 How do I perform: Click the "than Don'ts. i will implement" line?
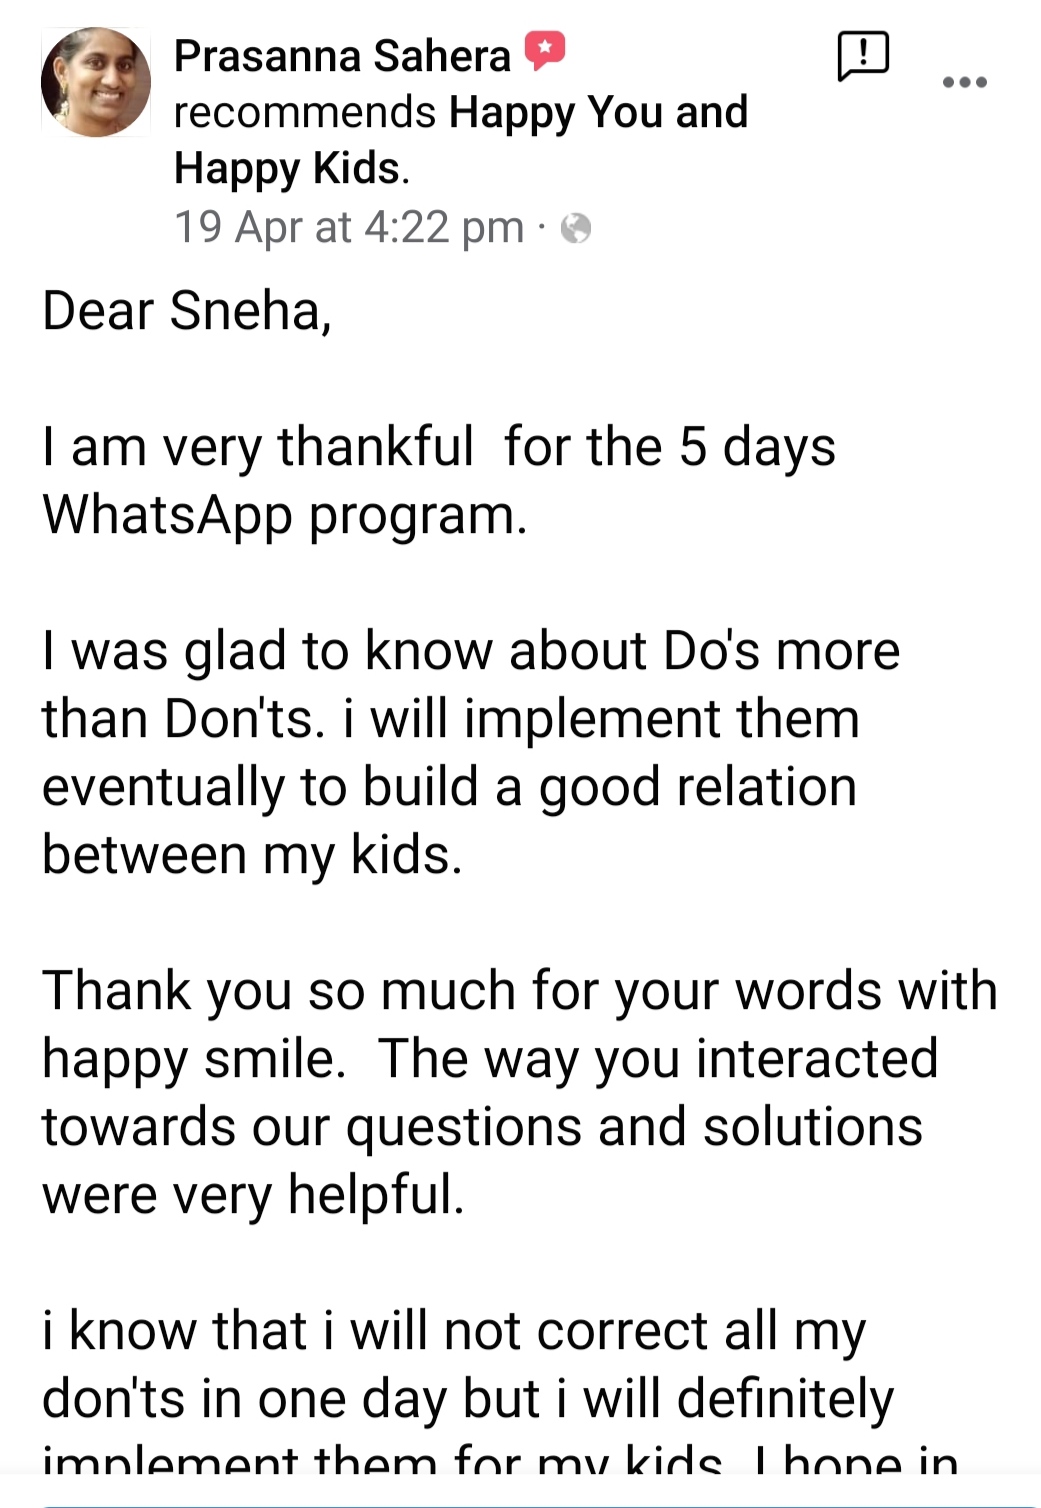450,719
